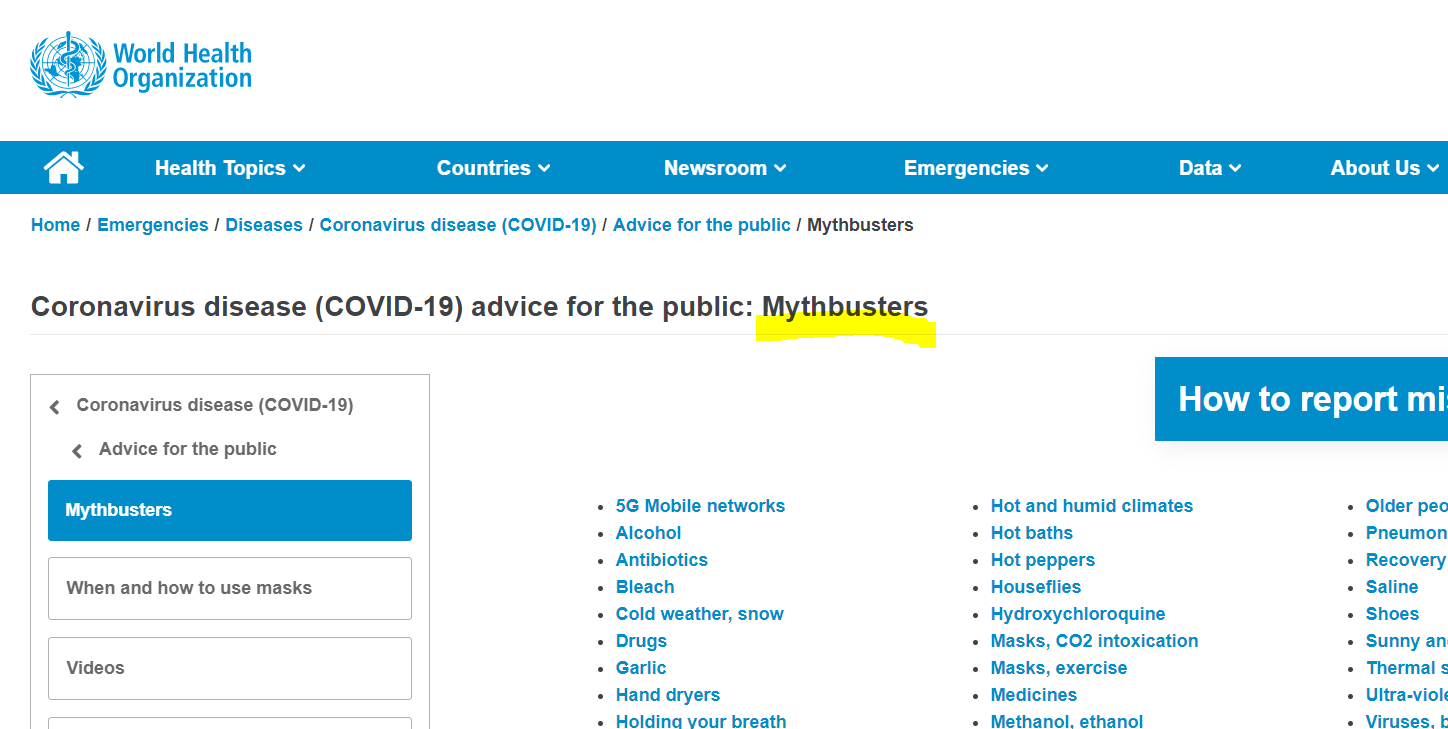
Task: Click the Mythbusters page heading text
Action: point(845,306)
